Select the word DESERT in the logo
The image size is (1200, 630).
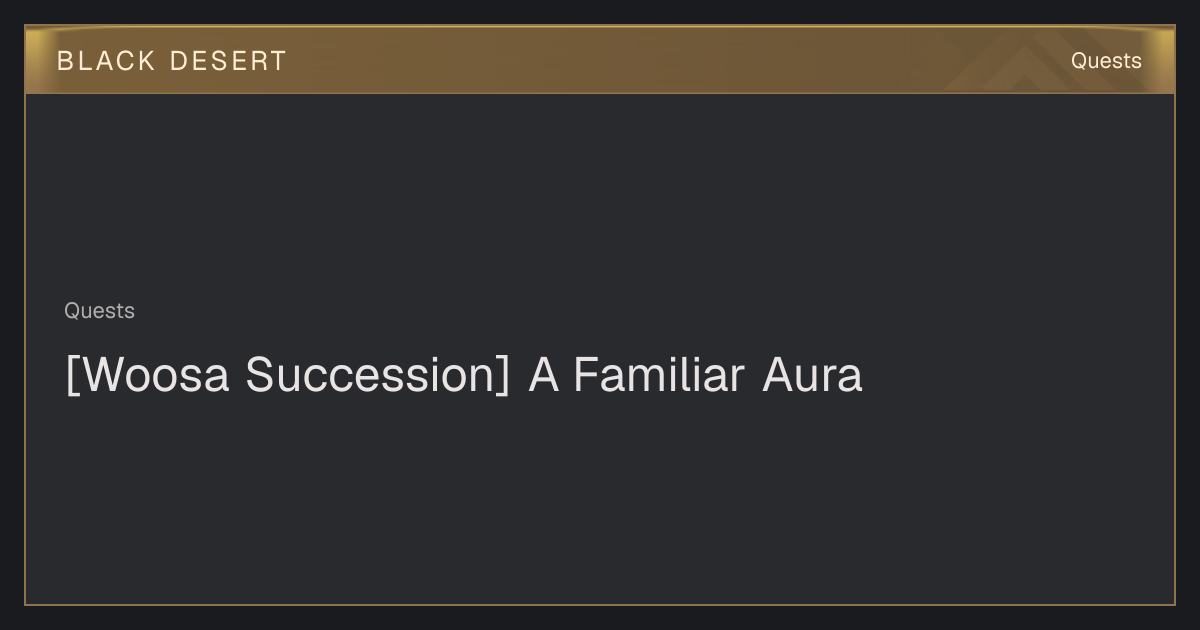(x=228, y=61)
